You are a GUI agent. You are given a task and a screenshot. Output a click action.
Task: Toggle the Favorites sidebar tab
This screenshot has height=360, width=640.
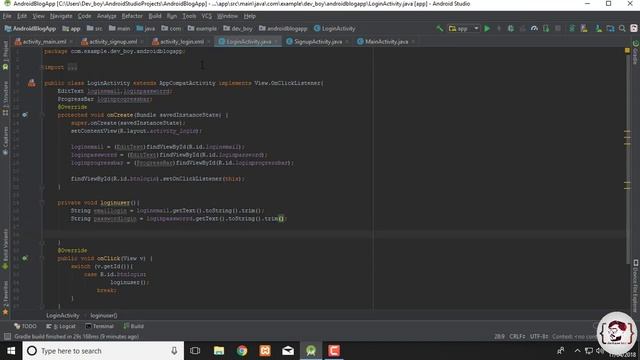point(5,297)
